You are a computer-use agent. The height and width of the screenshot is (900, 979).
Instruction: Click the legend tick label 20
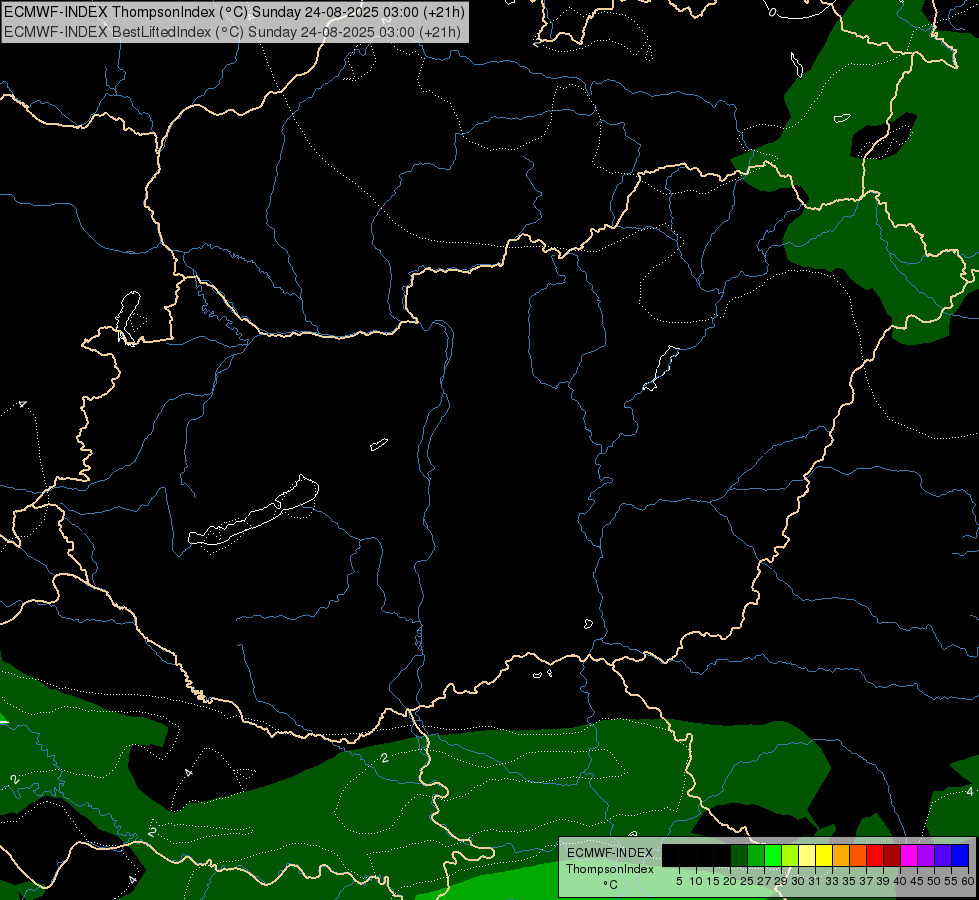click(730, 881)
